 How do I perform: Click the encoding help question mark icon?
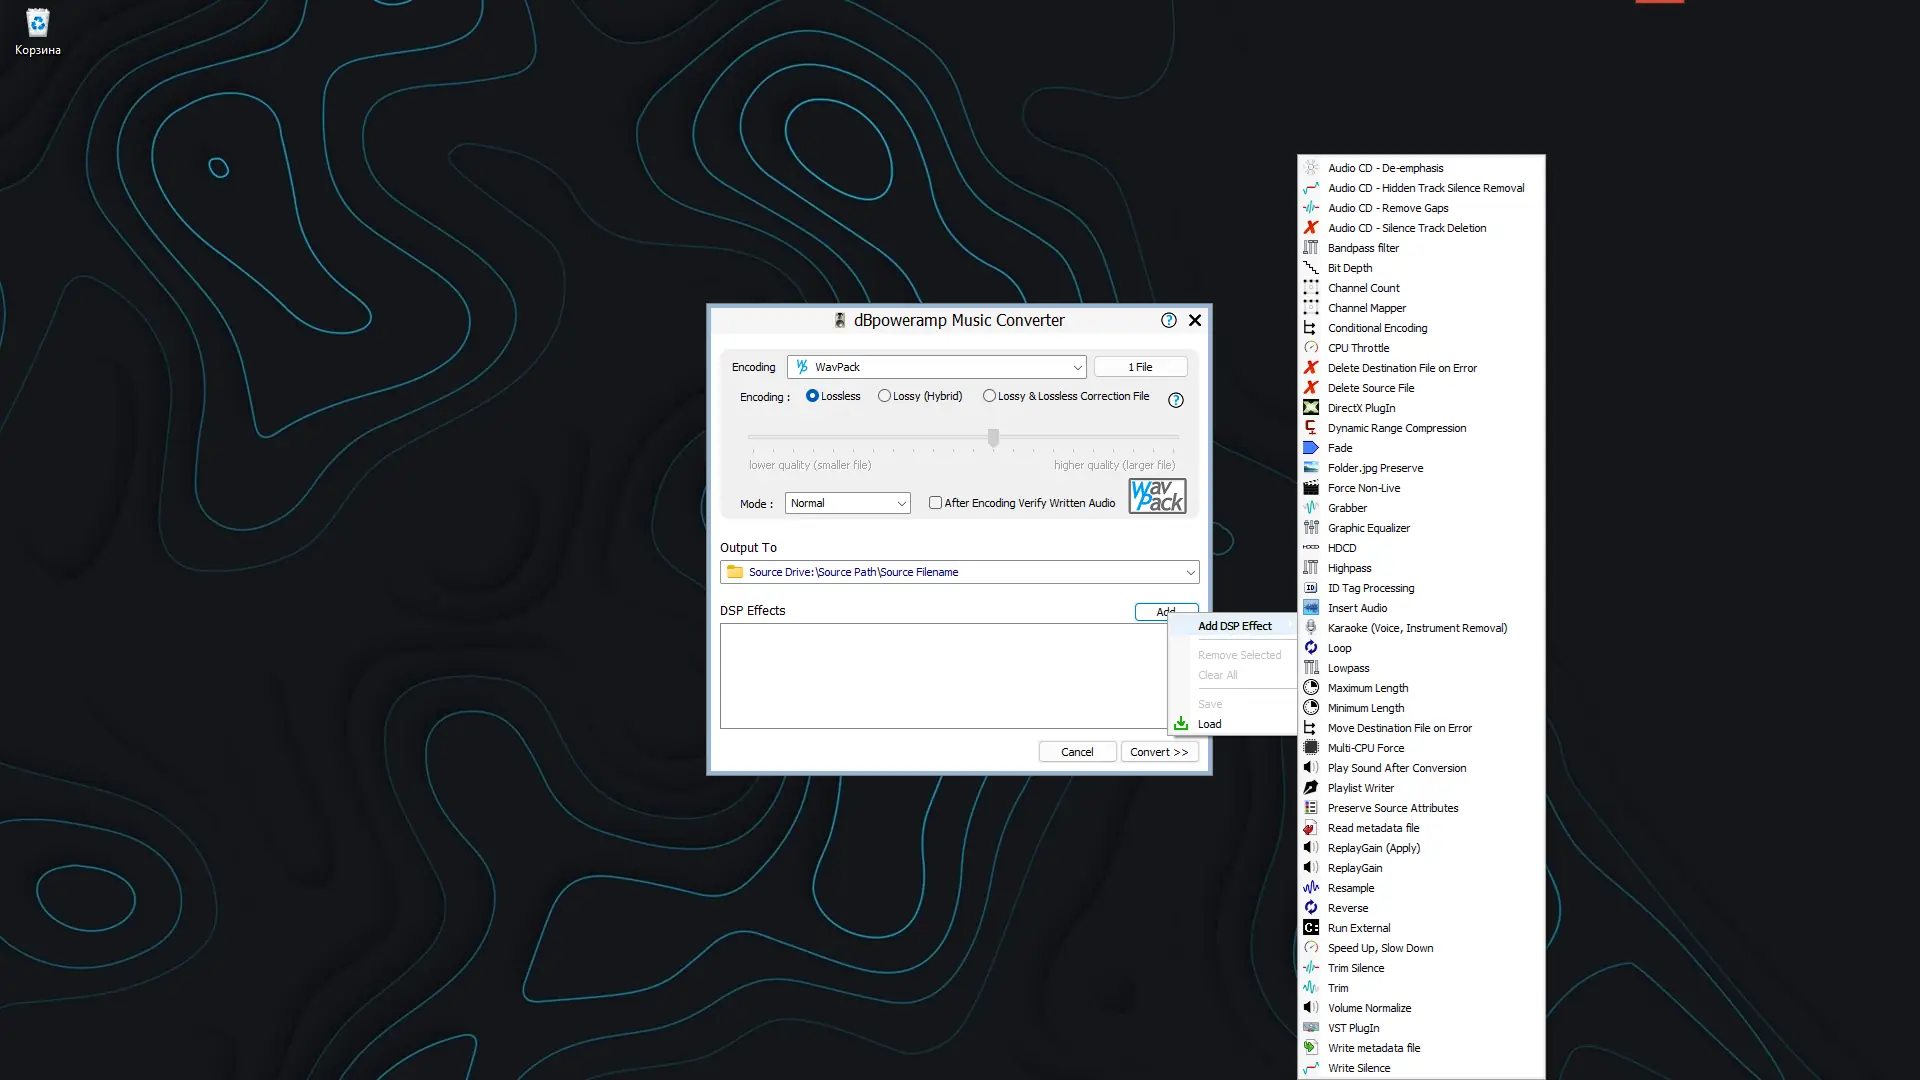(1176, 400)
